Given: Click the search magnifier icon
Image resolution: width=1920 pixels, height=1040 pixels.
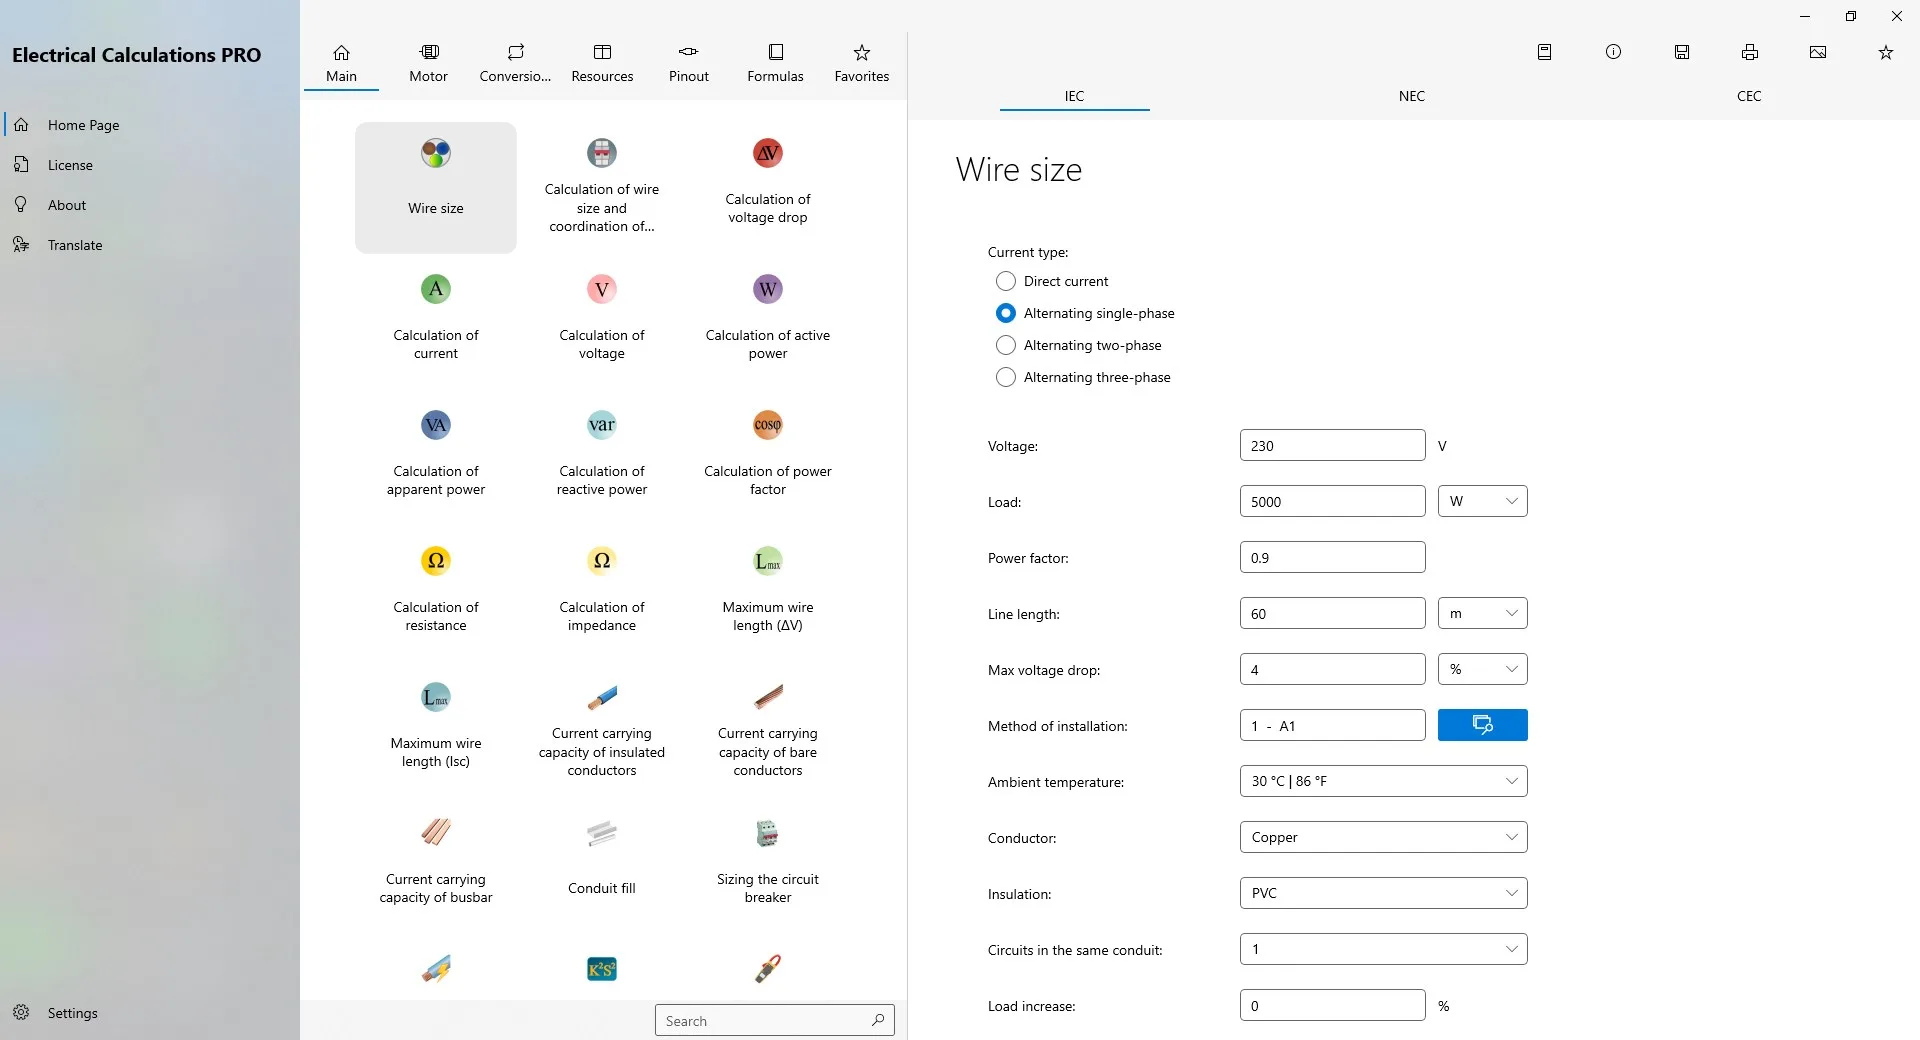Looking at the screenshot, I should tap(878, 1020).
